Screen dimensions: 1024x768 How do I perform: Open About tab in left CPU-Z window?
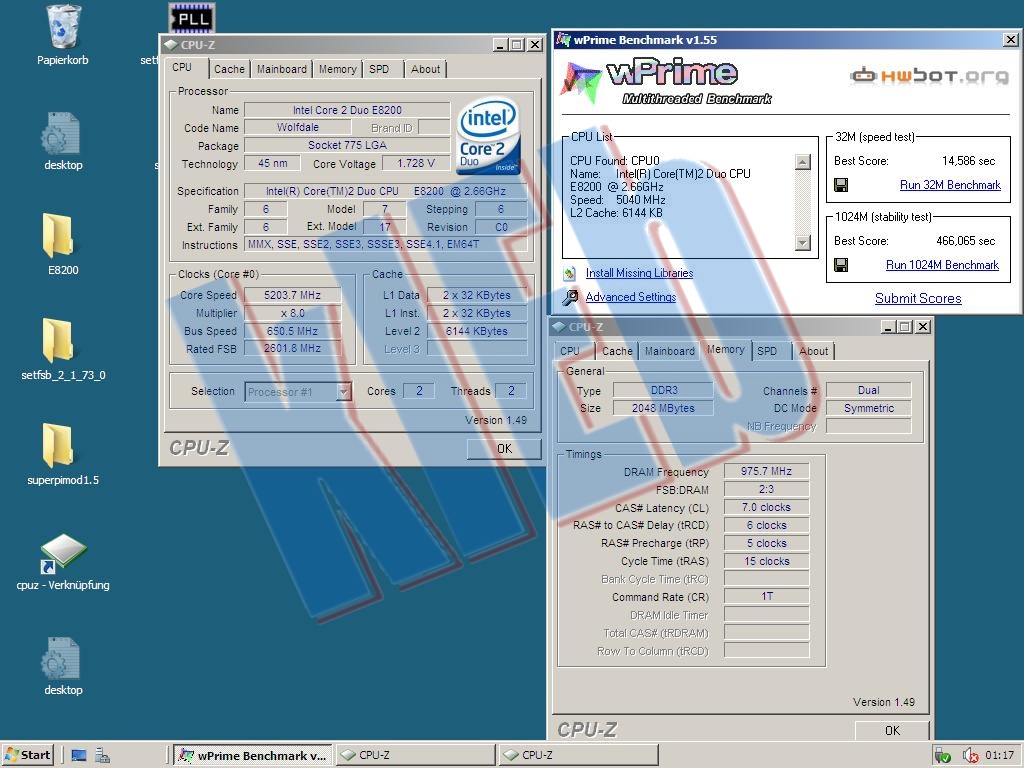point(425,69)
